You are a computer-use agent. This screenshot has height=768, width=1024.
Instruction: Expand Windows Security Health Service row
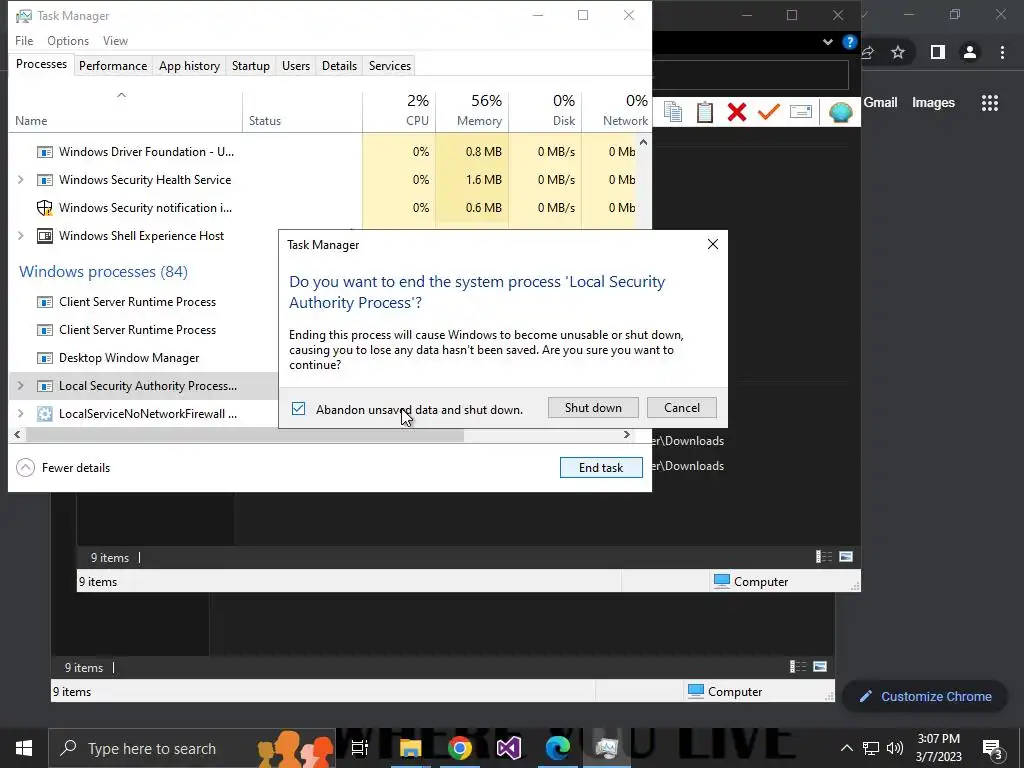pos(21,180)
